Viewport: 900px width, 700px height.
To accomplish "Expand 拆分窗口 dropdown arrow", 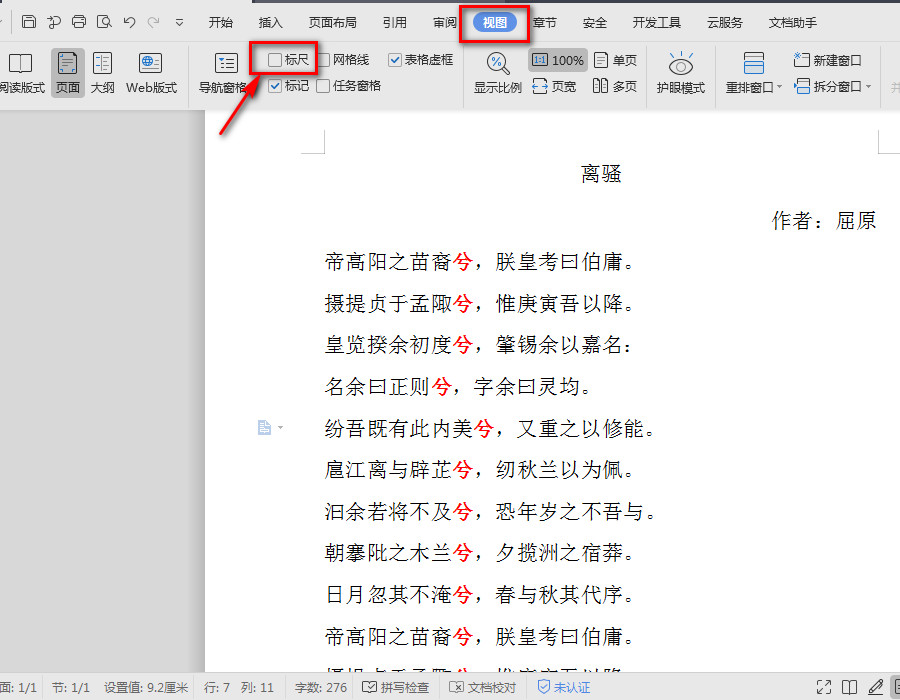I will point(868,87).
